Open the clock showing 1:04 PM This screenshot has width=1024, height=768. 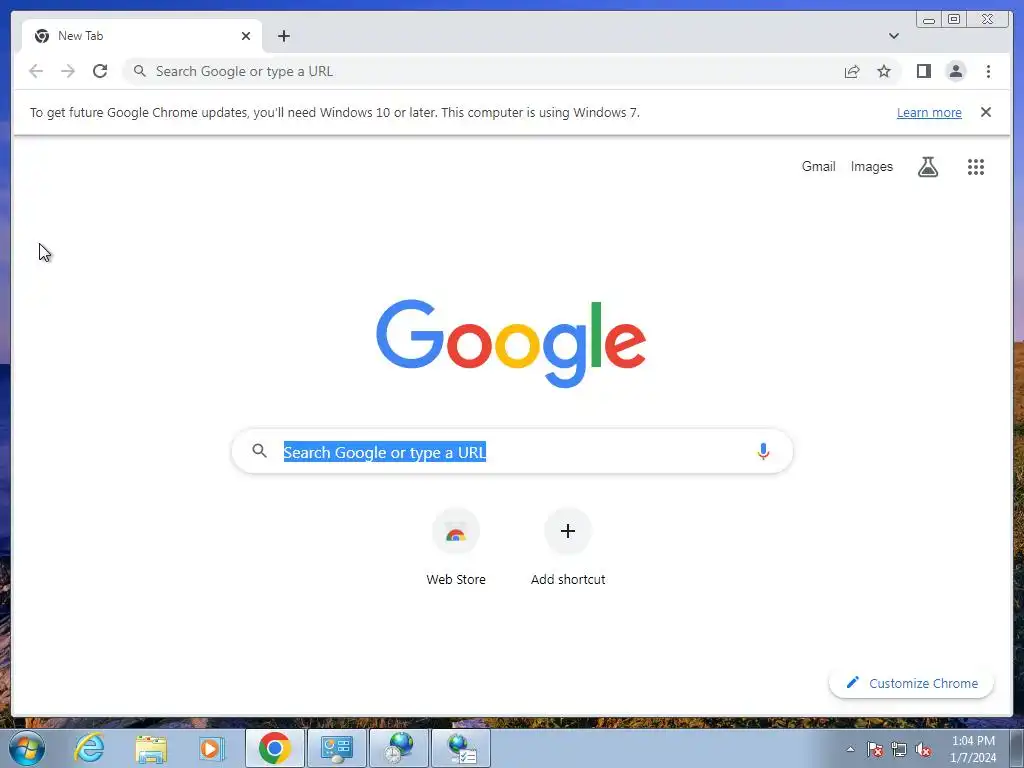972,749
